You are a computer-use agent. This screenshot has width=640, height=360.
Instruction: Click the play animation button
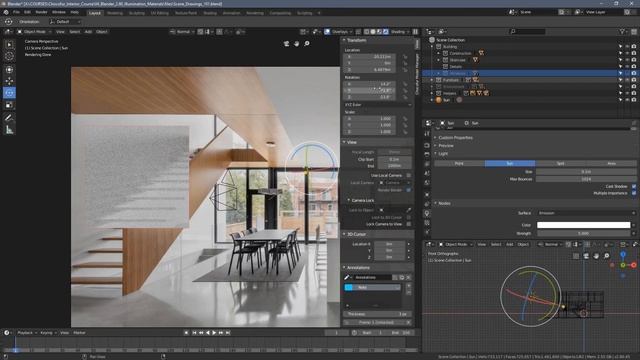[x=214, y=333]
